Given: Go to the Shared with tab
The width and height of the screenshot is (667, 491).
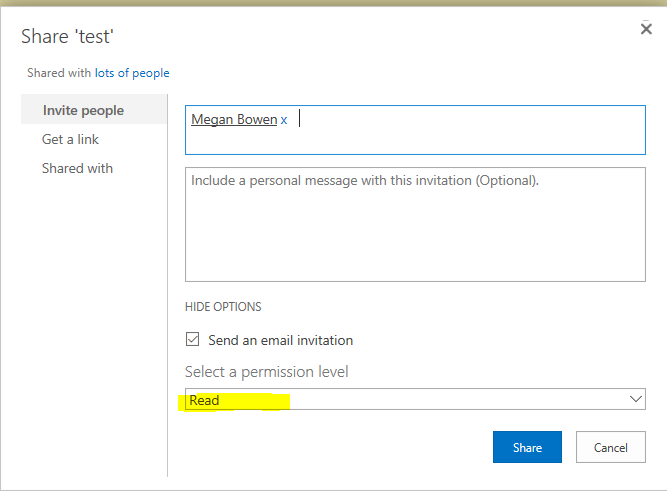Looking at the screenshot, I should point(77,168).
